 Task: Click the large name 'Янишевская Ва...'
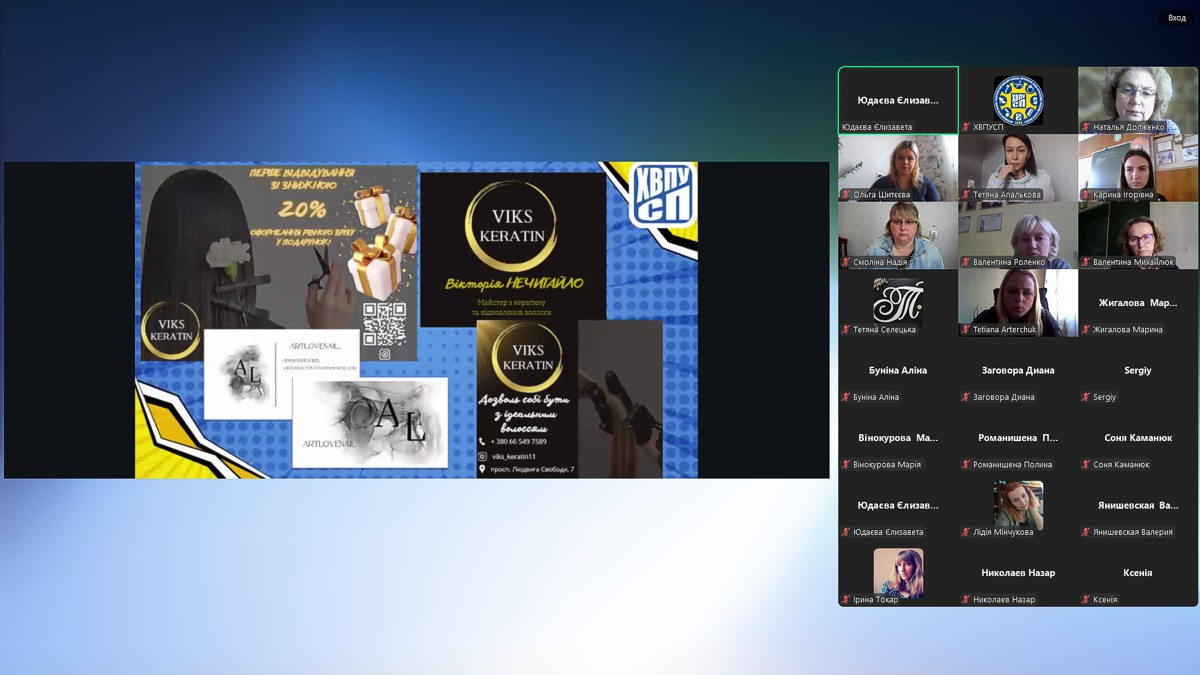1138,505
